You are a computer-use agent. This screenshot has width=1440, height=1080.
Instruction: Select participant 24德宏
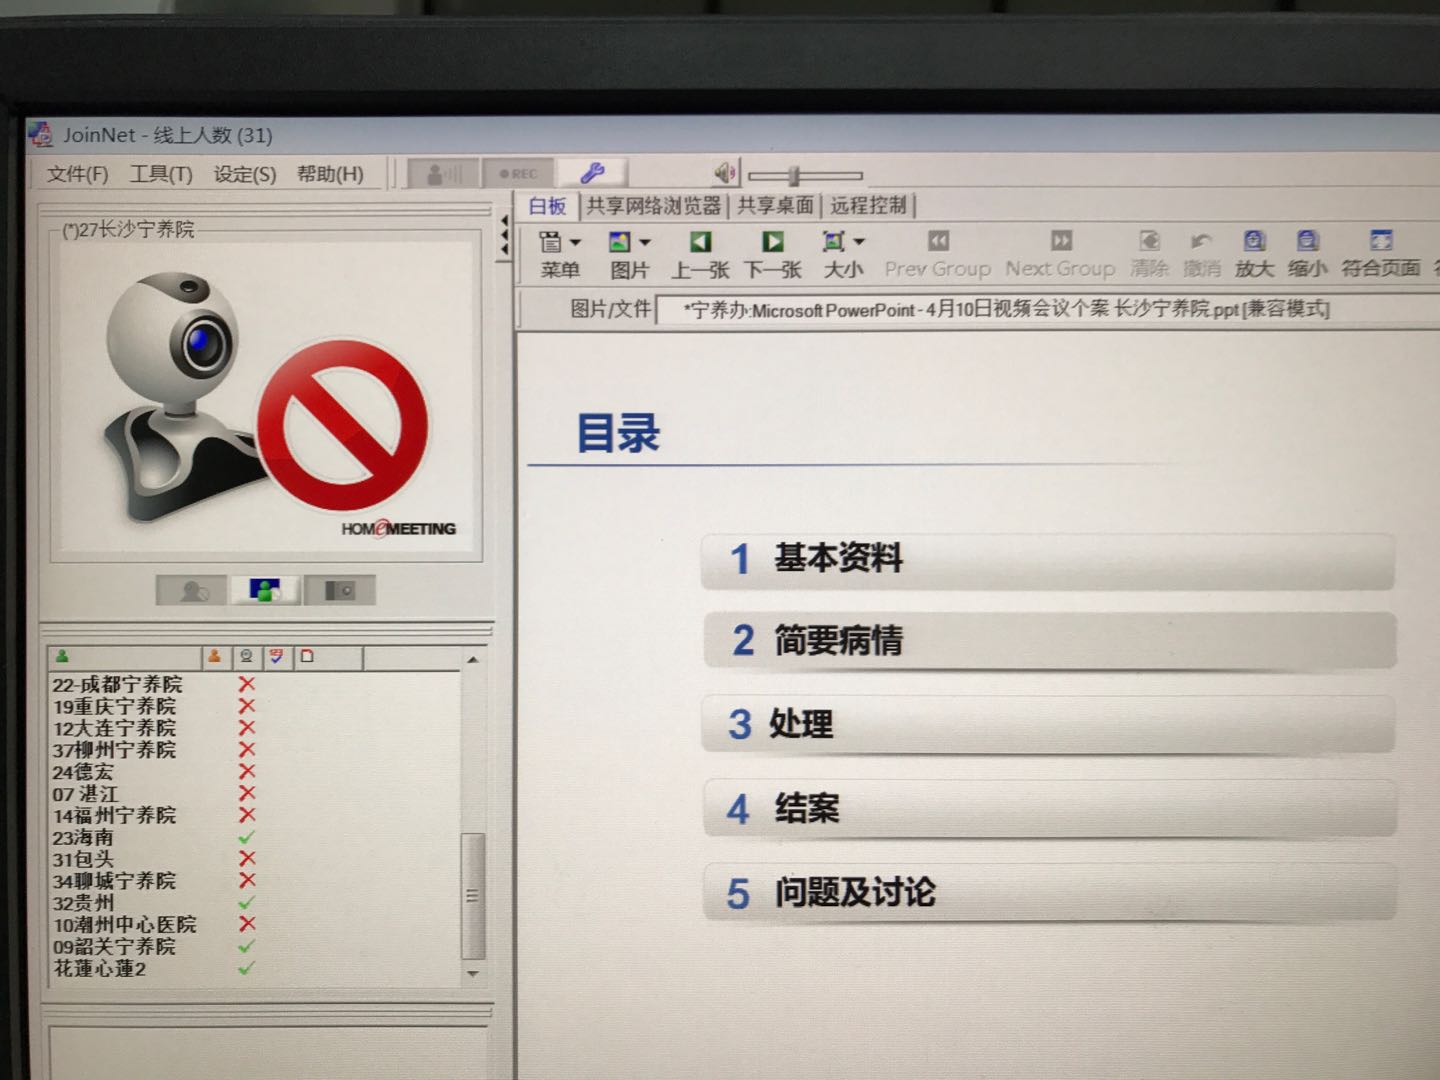pyautogui.click(x=83, y=772)
